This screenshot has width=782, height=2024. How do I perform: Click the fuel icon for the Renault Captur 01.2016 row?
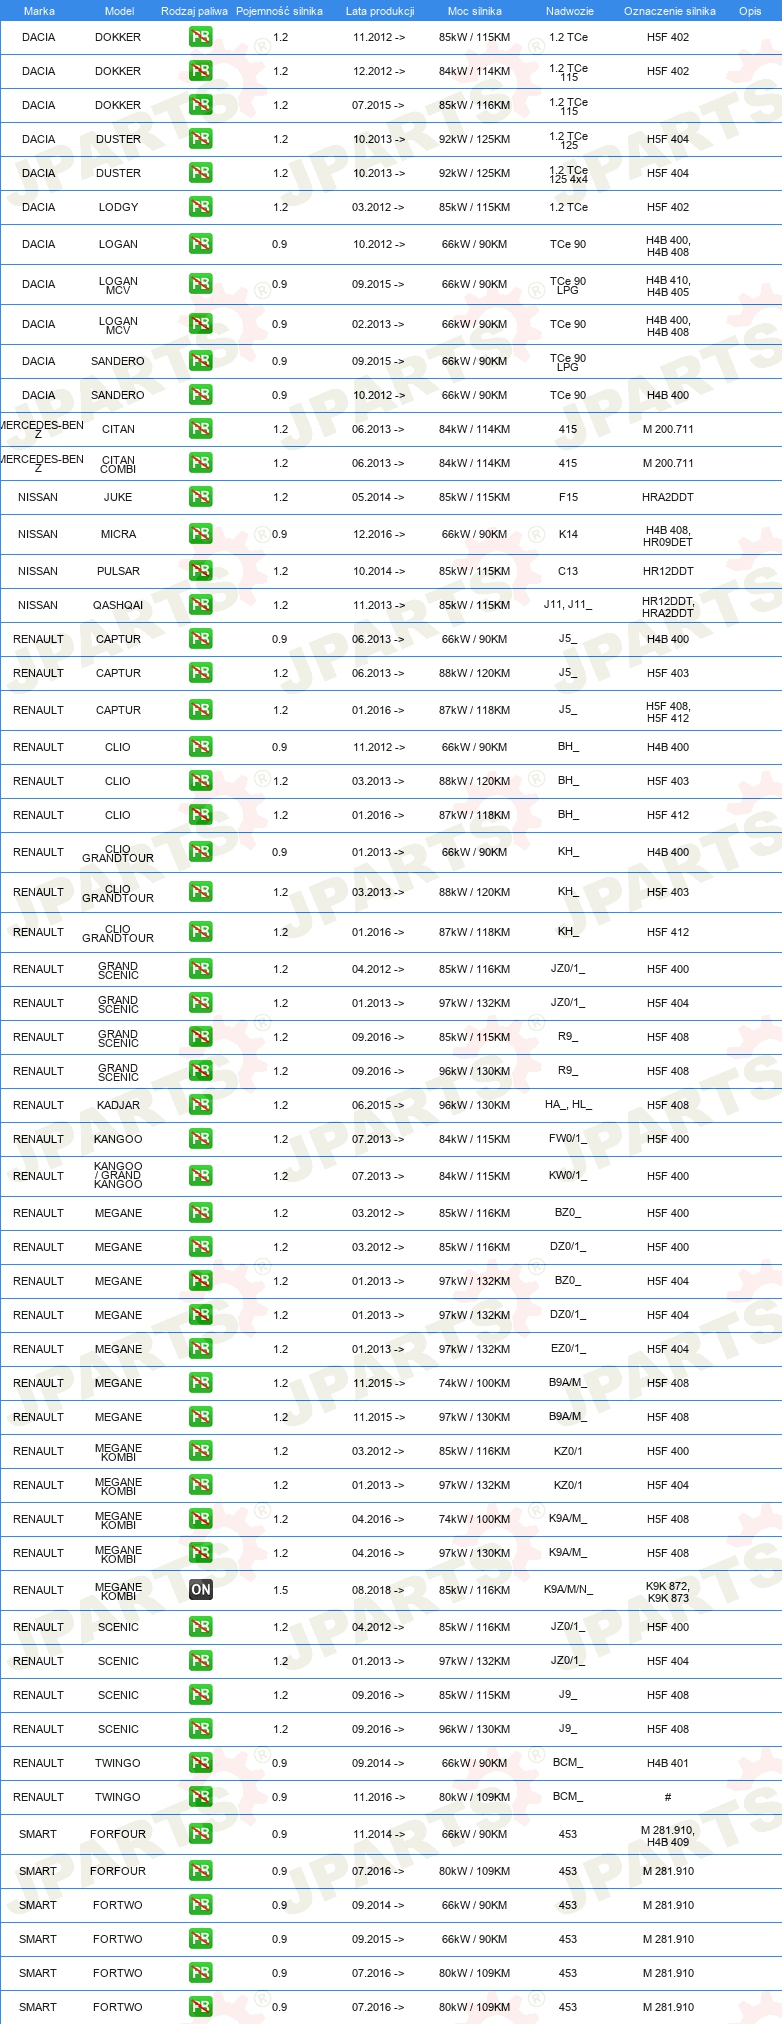(201, 710)
